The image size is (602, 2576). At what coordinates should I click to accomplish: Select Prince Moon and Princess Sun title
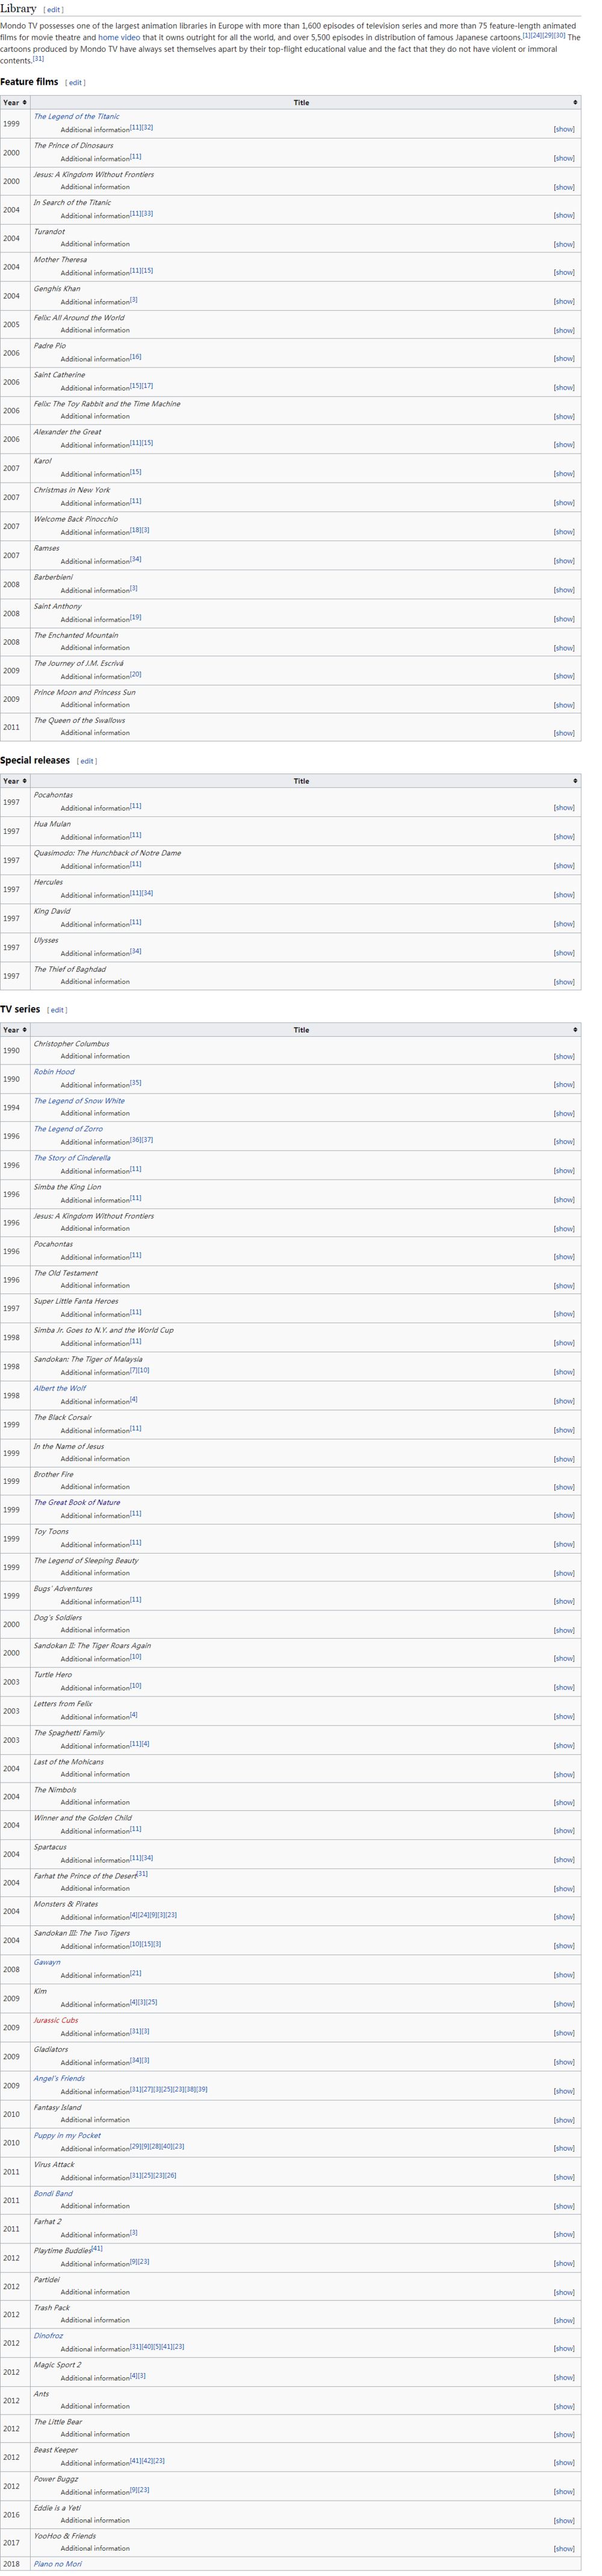(85, 692)
